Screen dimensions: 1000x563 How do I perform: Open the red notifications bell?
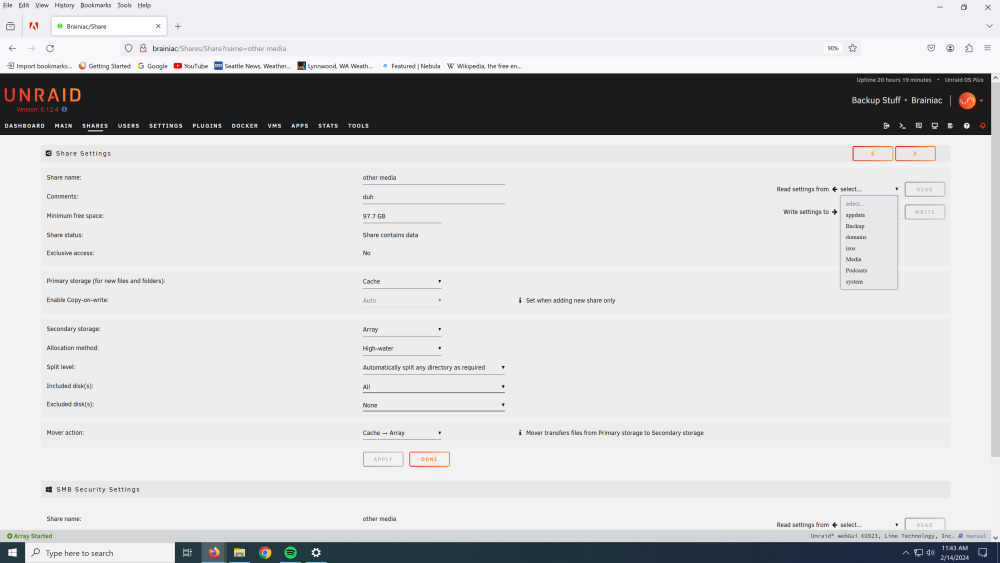983,126
